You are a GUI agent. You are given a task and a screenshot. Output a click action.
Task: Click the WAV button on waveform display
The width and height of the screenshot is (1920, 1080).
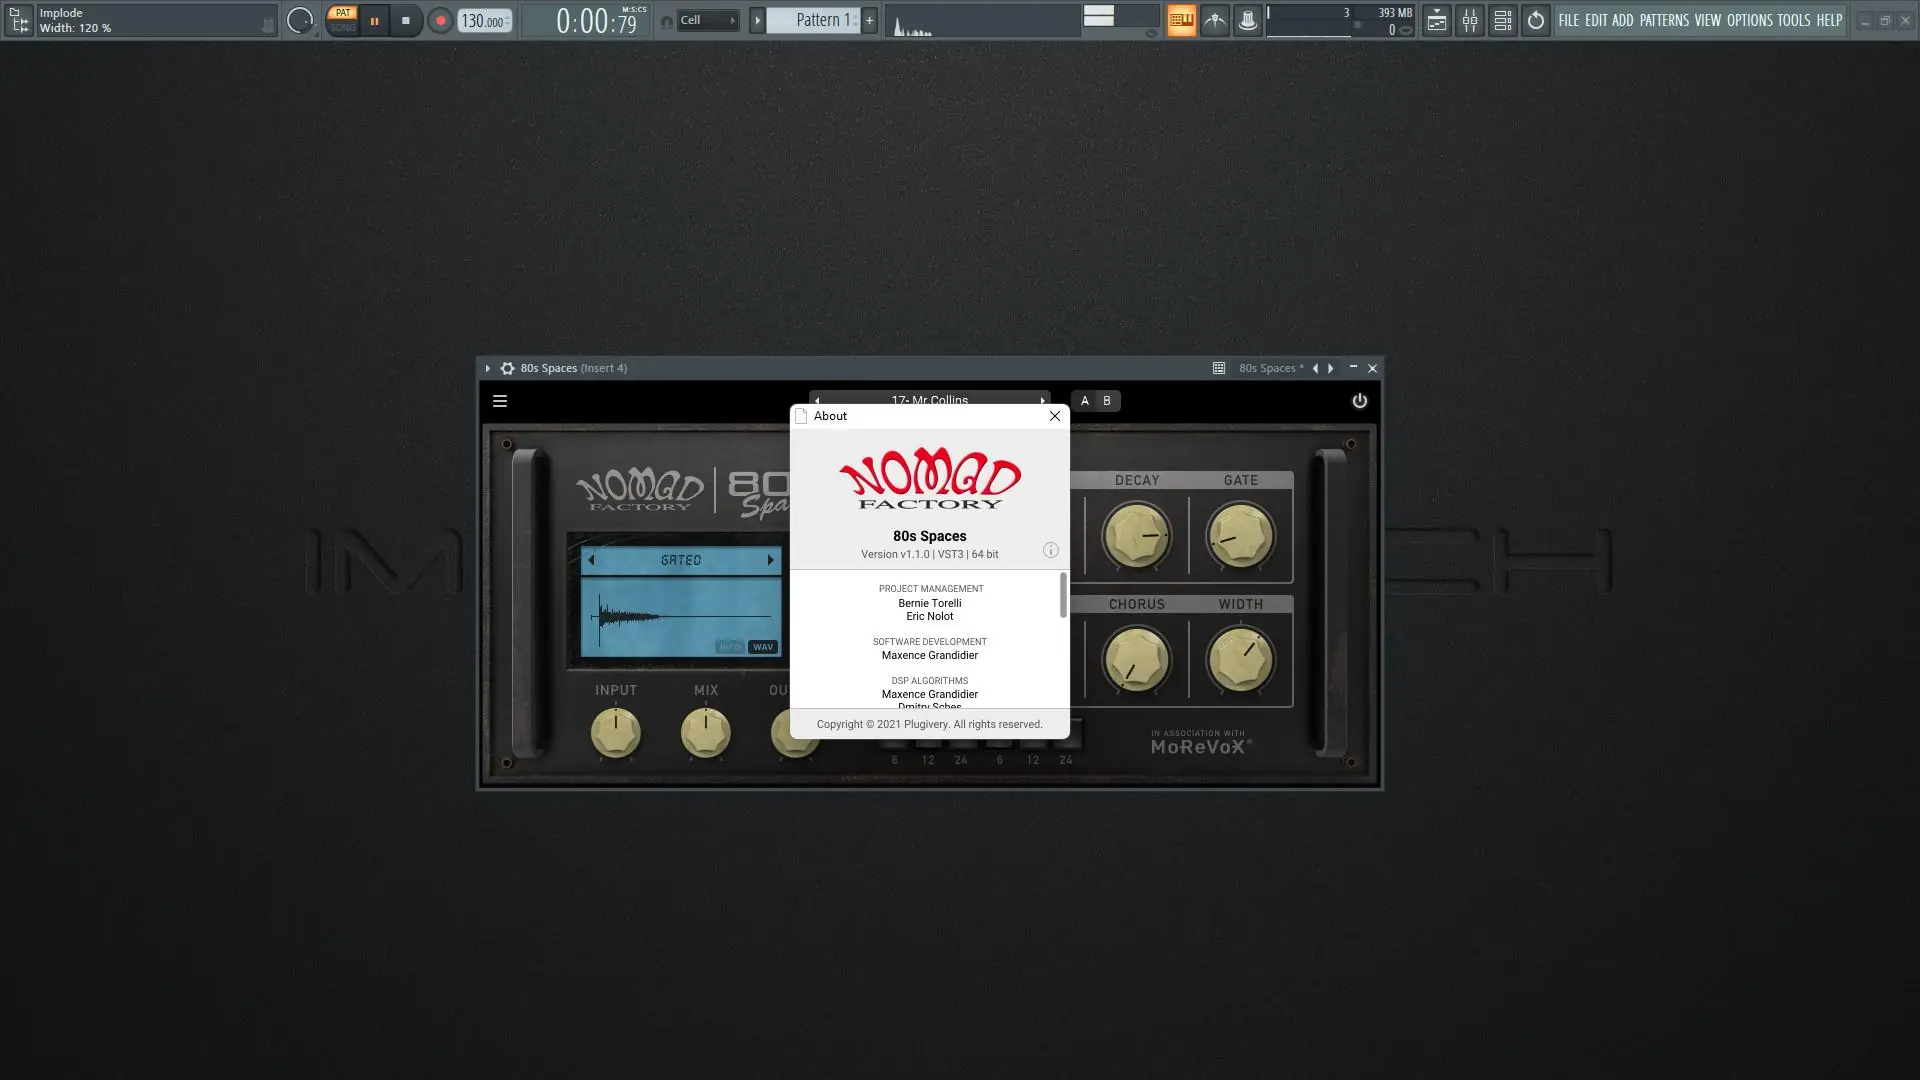763,647
